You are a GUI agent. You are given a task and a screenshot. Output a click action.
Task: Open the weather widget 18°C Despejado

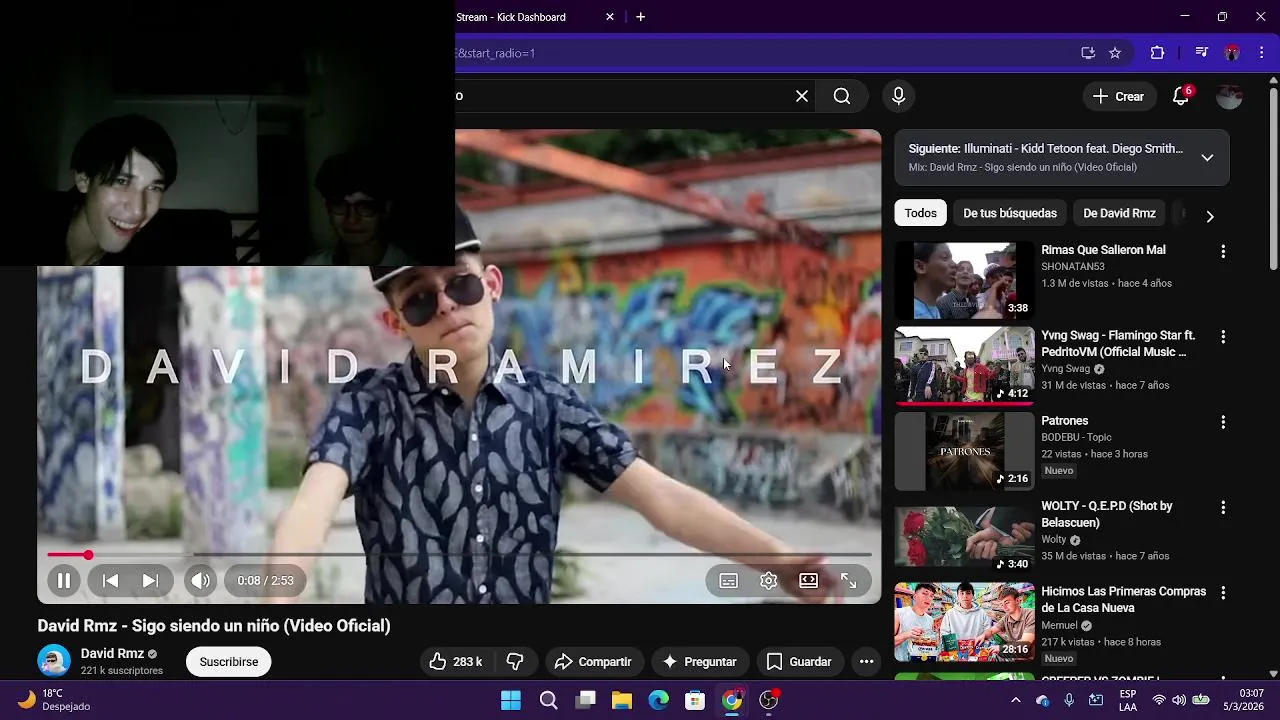(55, 700)
